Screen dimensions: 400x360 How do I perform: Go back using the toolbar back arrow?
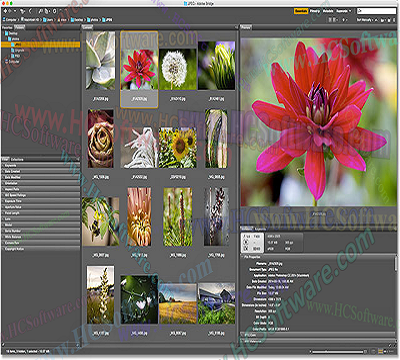5,11
